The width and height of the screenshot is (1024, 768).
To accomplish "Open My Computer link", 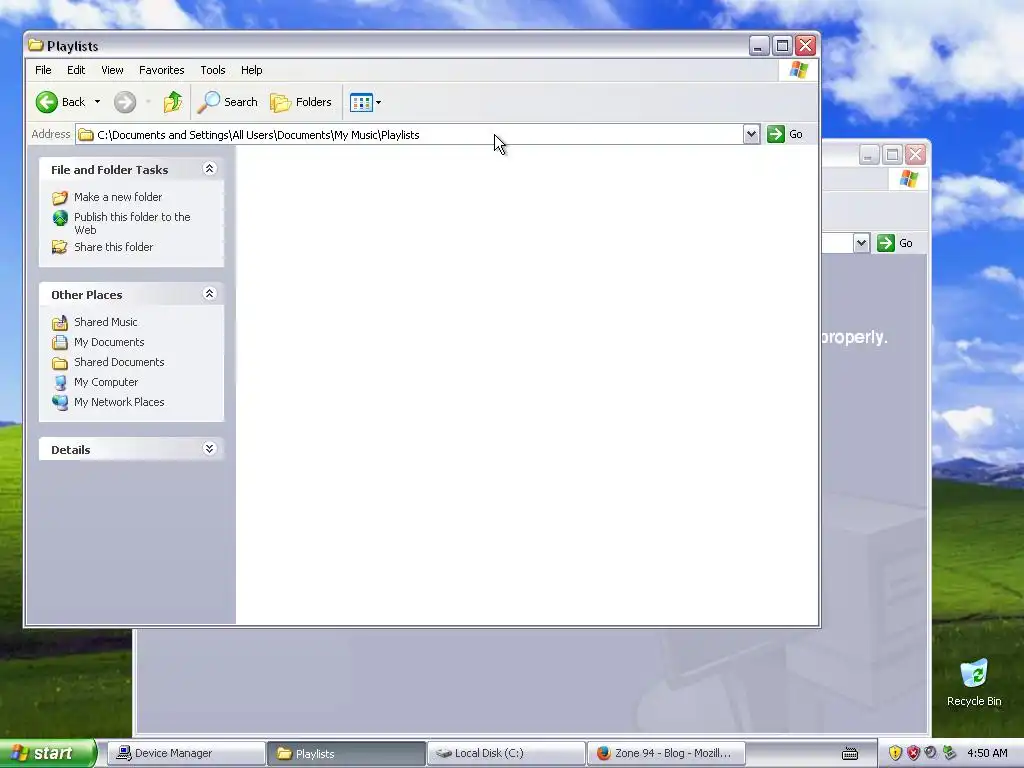I will (106, 382).
